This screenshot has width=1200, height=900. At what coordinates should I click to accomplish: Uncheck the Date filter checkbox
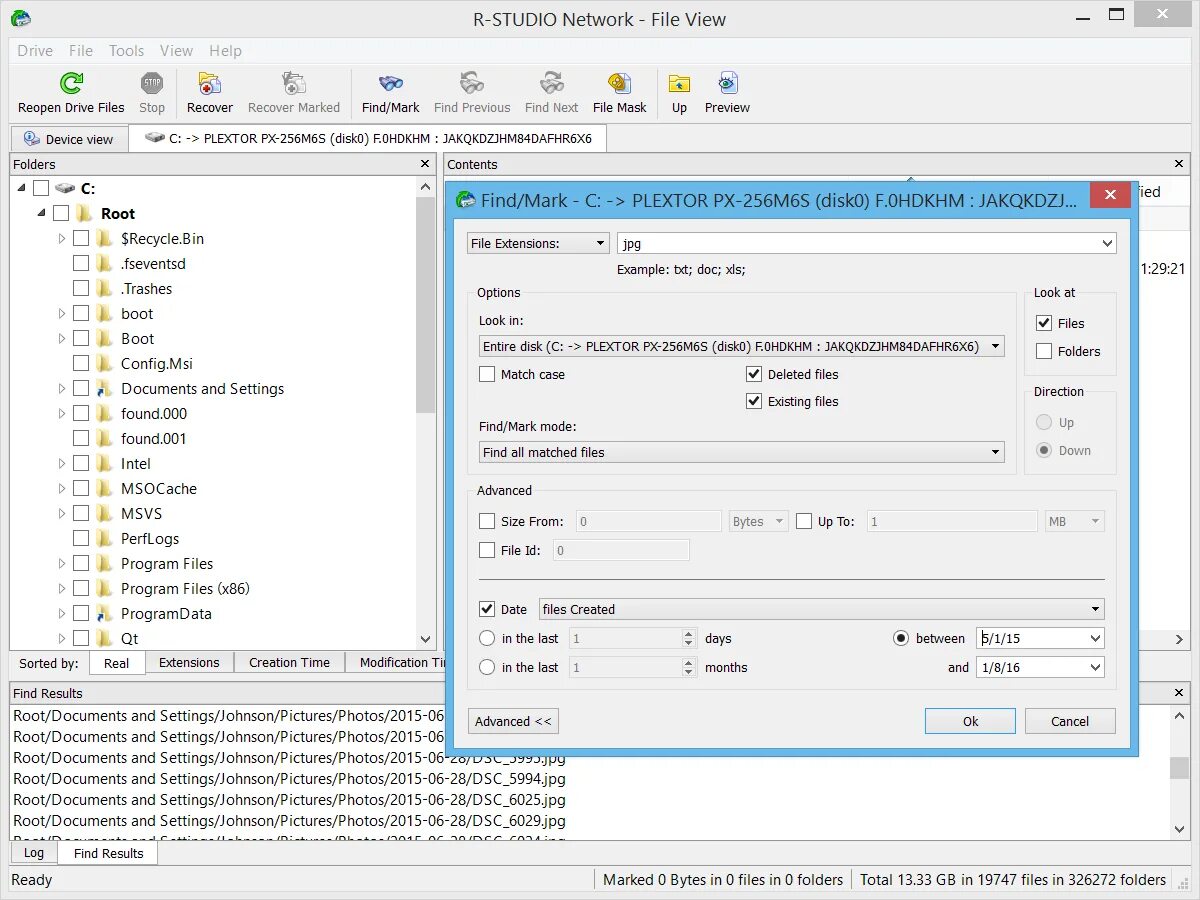pyautogui.click(x=487, y=609)
